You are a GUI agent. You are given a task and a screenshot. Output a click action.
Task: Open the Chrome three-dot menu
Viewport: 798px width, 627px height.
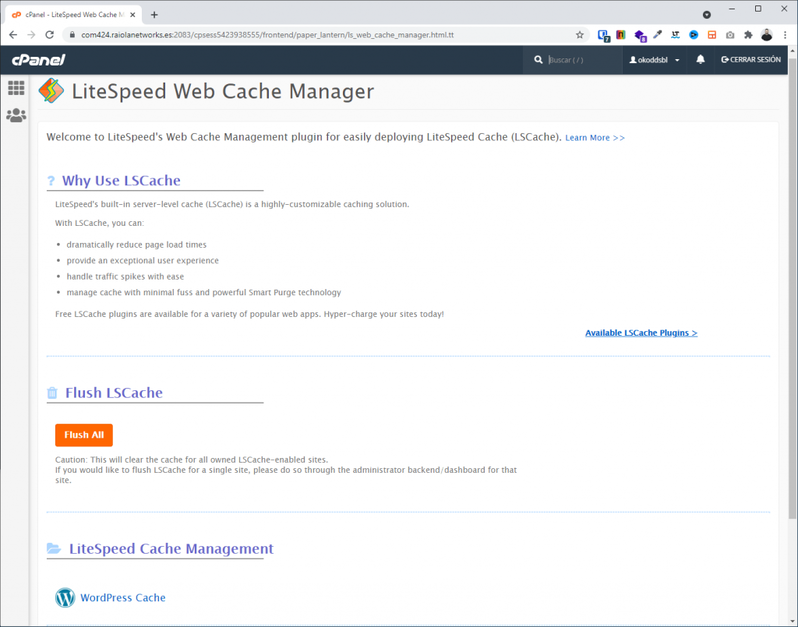pyautogui.click(x=785, y=35)
